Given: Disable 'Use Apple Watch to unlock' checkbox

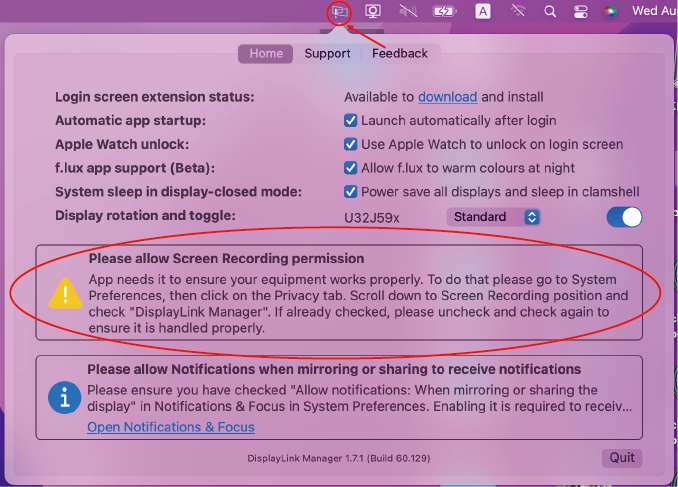Looking at the screenshot, I should [x=350, y=144].
